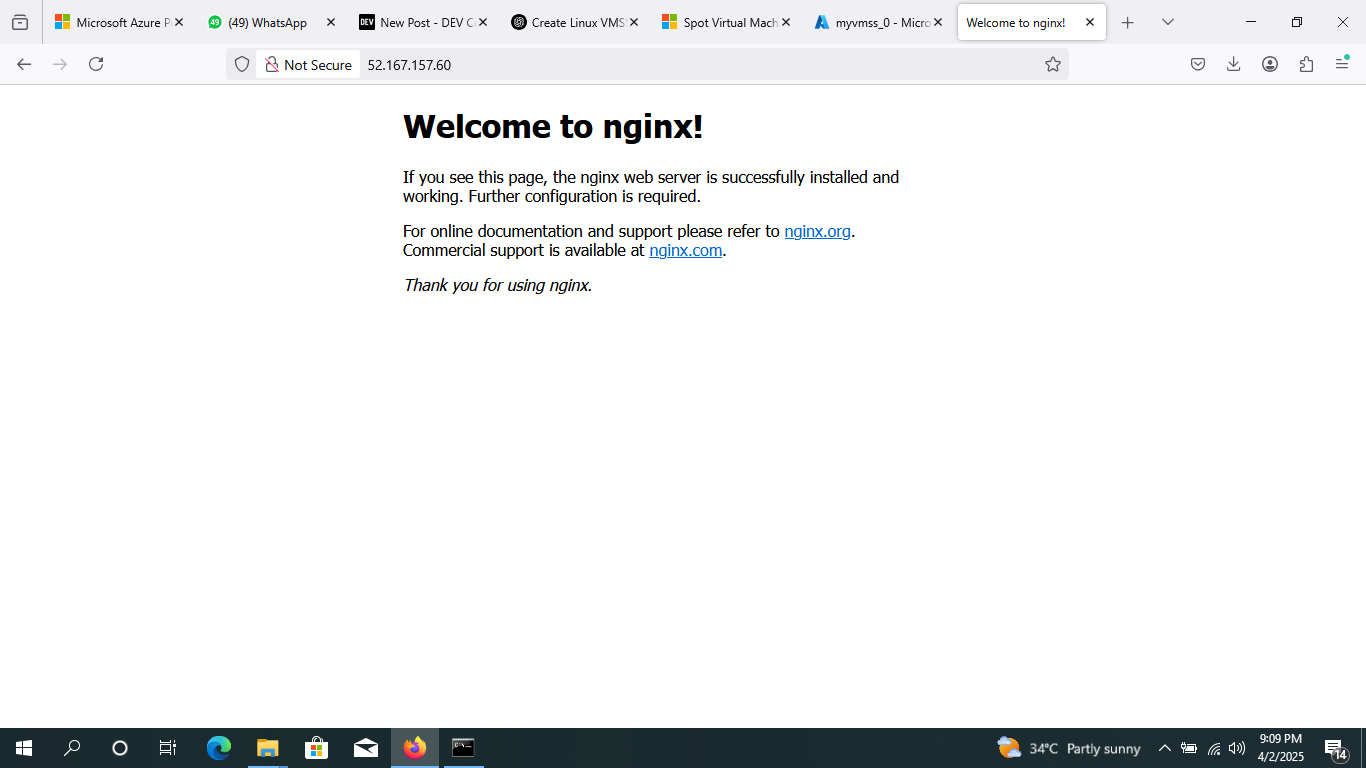Click the Not Secure site information badge
This screenshot has height=768, width=1366.
click(x=308, y=64)
